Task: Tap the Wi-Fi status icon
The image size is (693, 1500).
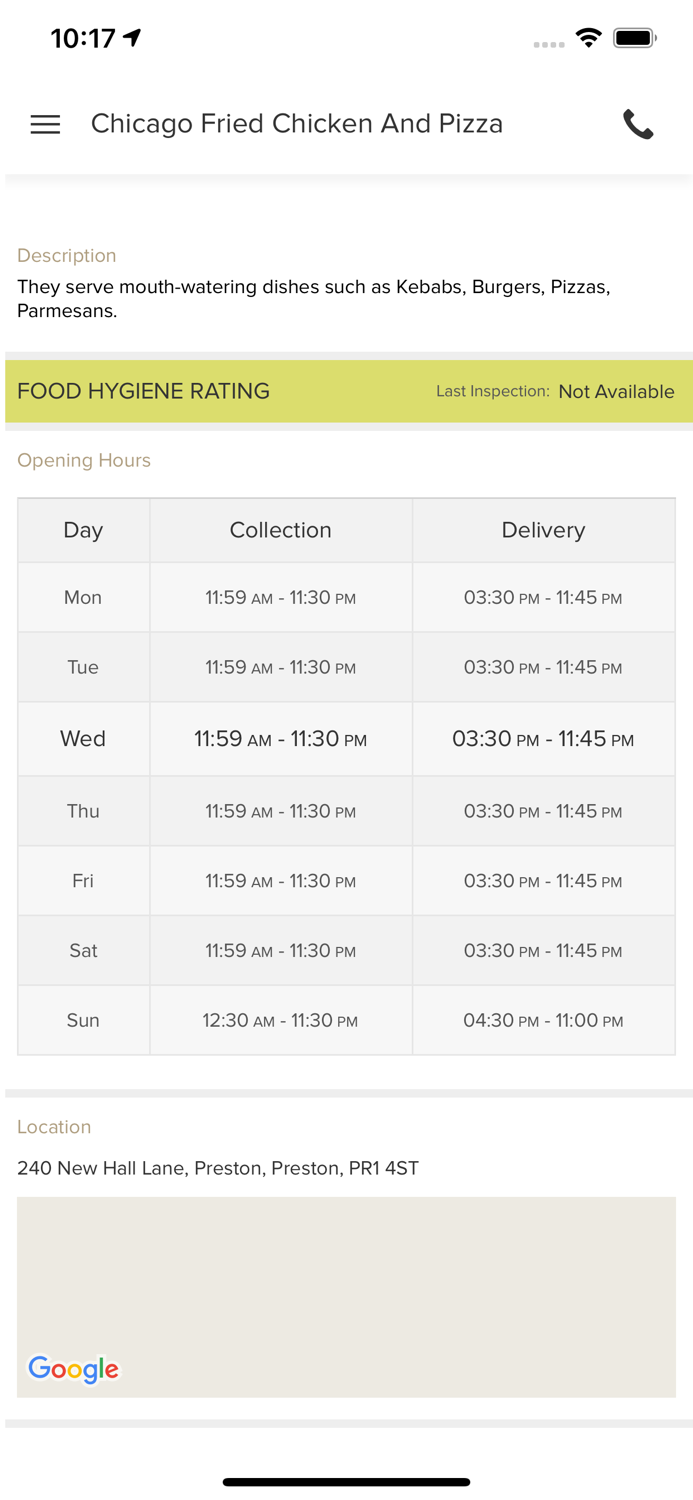Action: pos(588,38)
